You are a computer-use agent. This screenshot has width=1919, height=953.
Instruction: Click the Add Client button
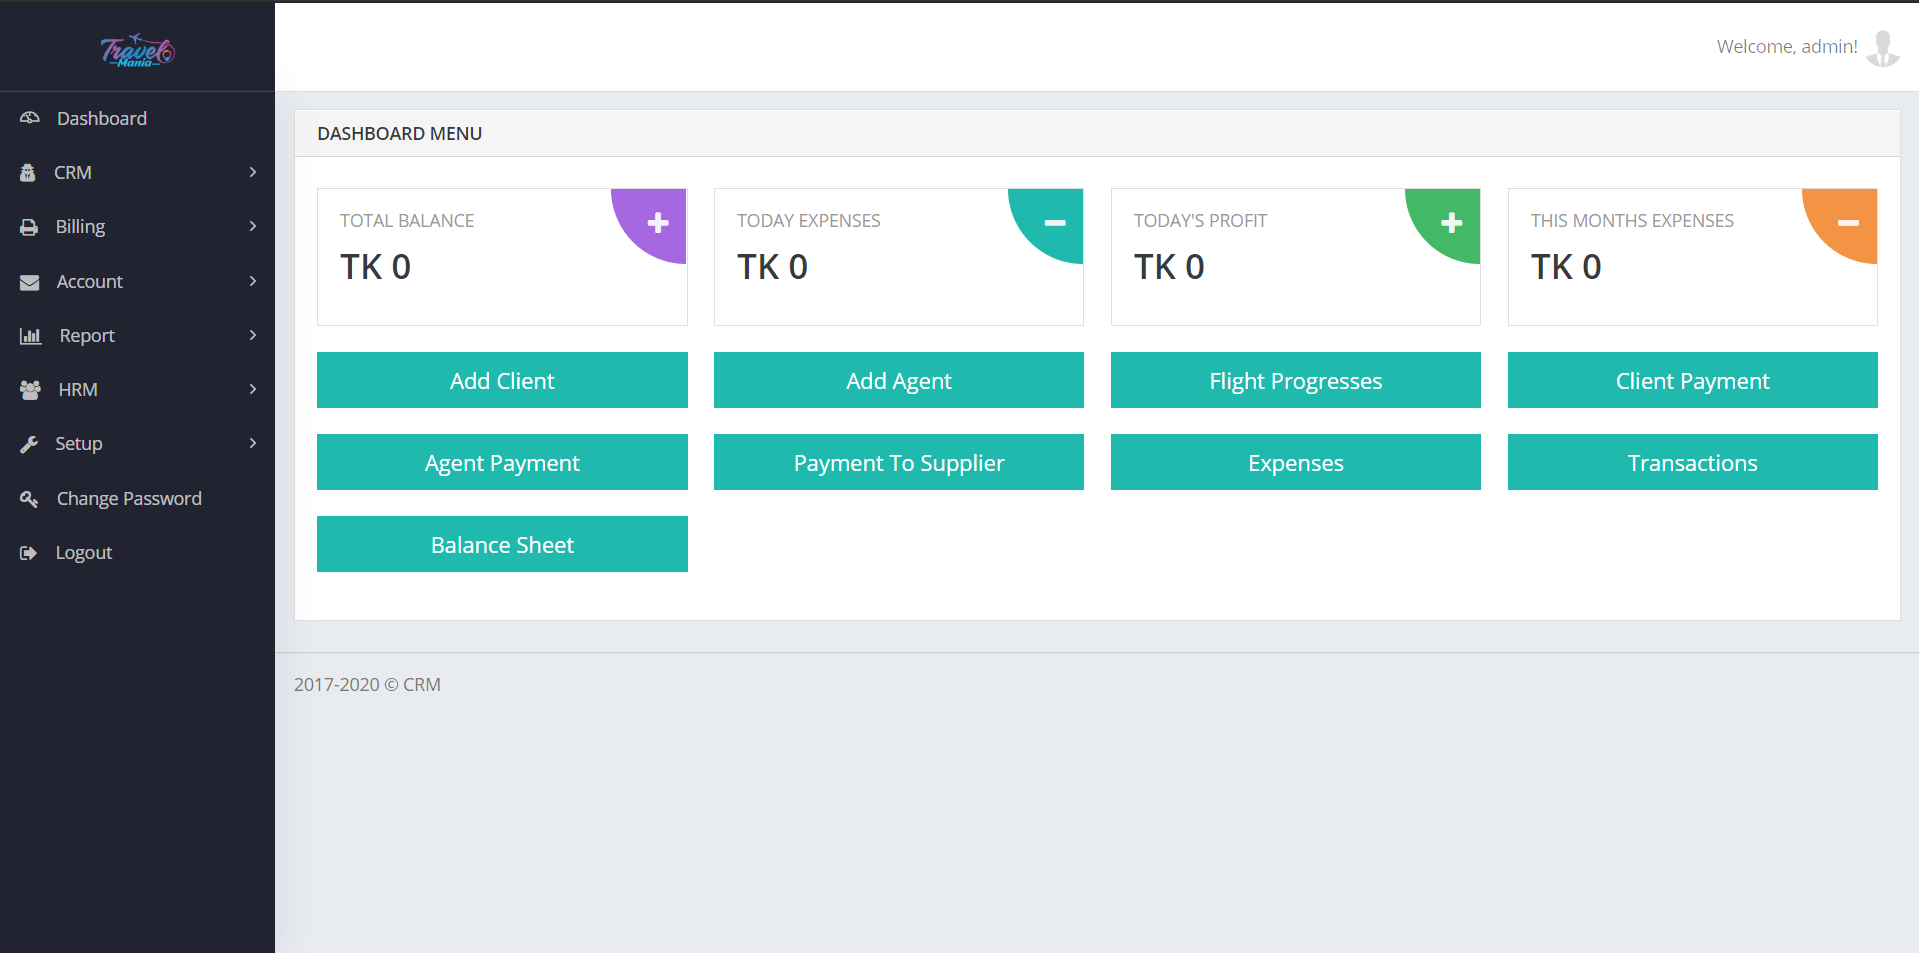(502, 380)
